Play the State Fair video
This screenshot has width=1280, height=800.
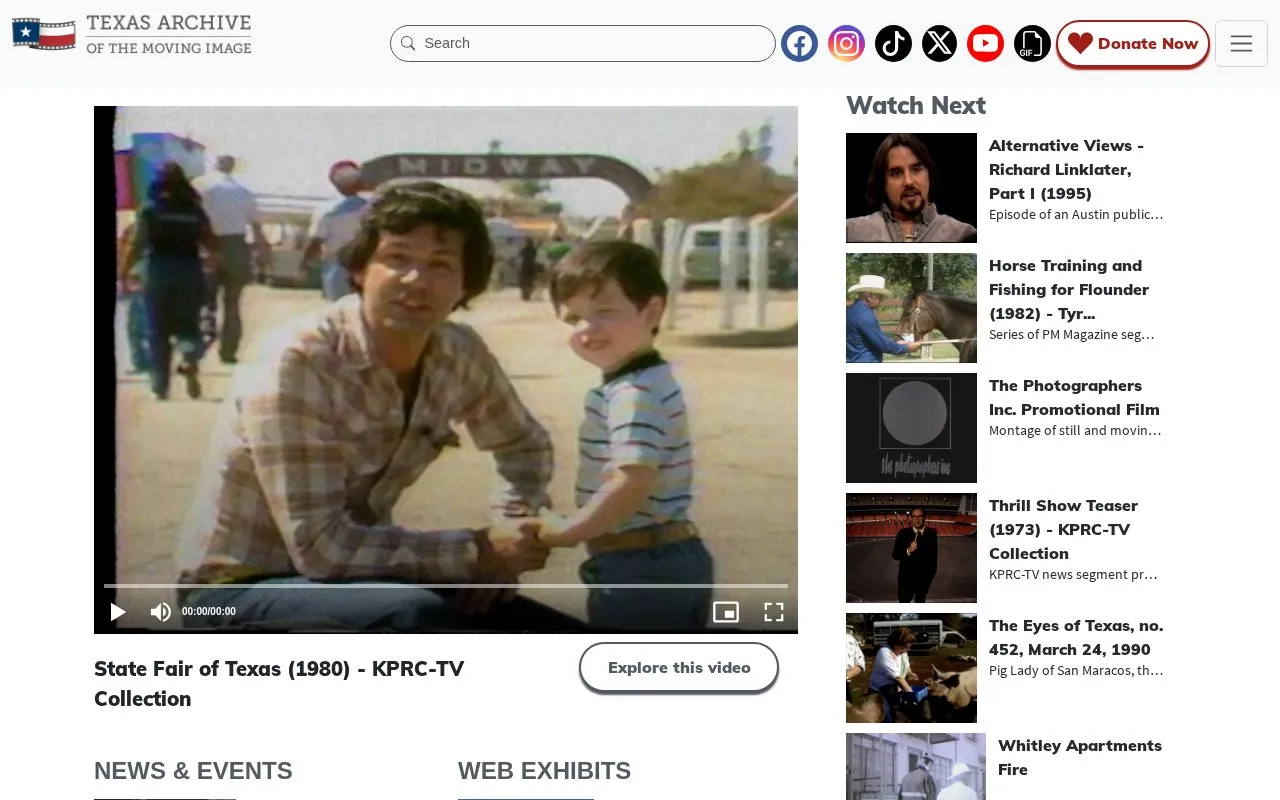coord(118,612)
